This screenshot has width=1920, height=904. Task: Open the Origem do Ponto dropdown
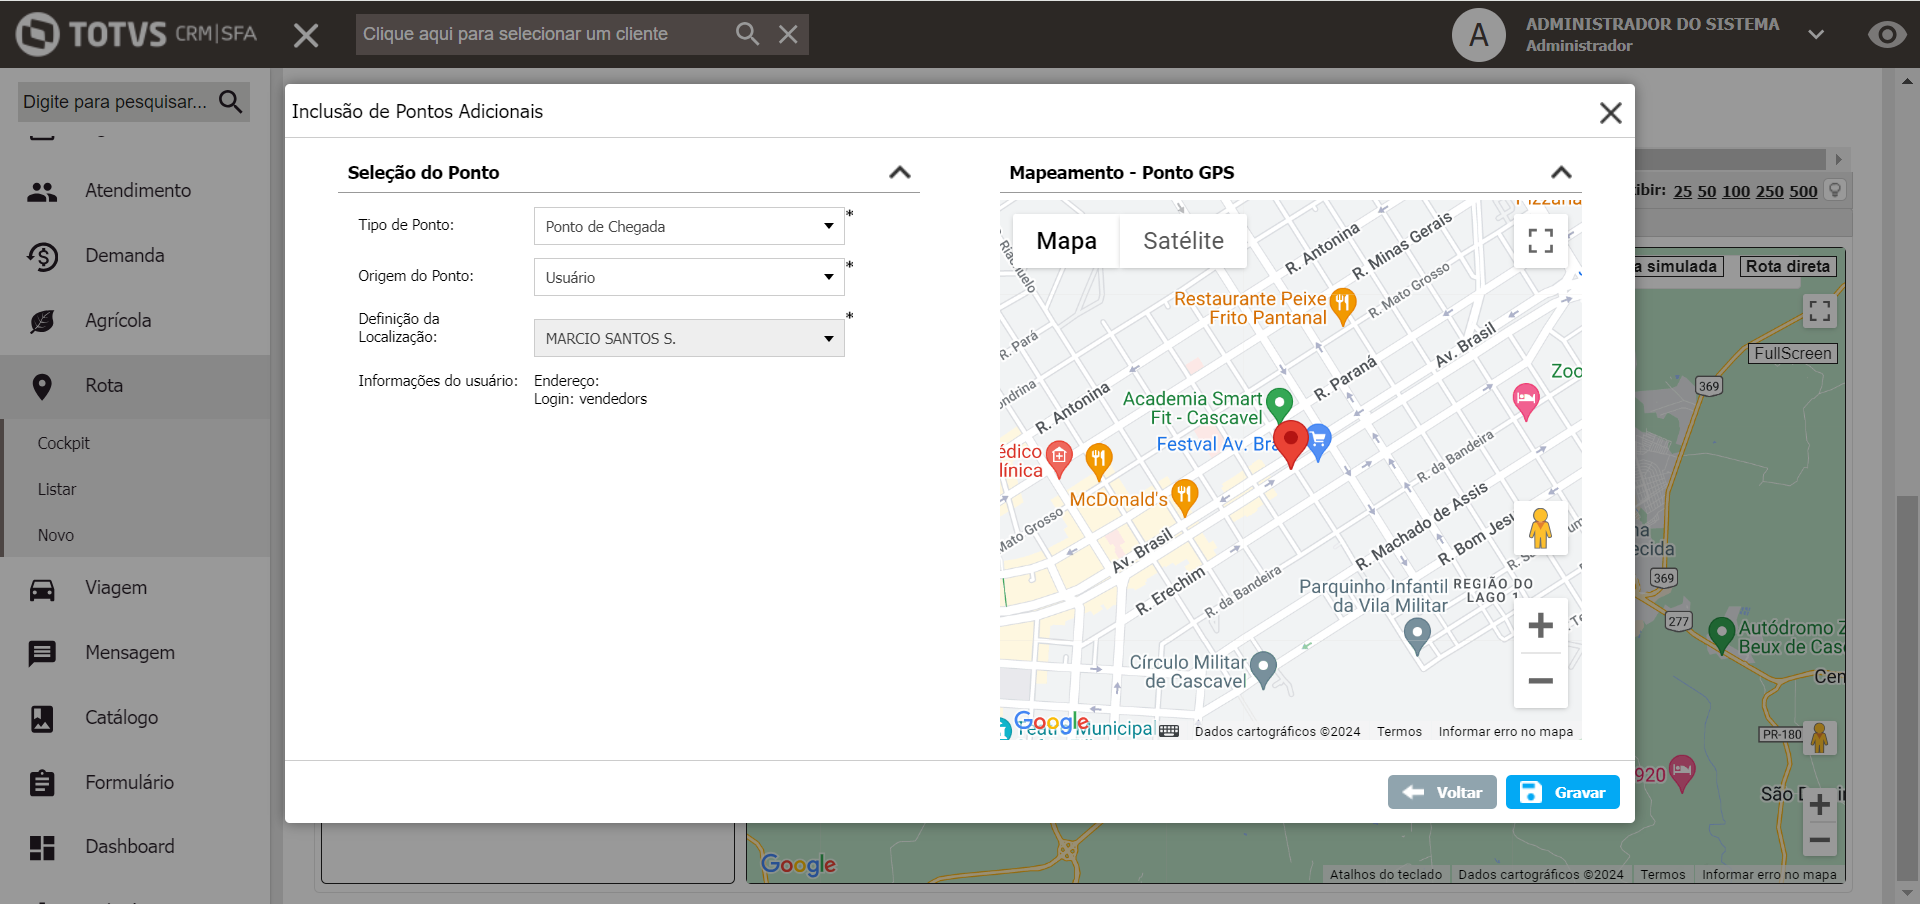689,277
